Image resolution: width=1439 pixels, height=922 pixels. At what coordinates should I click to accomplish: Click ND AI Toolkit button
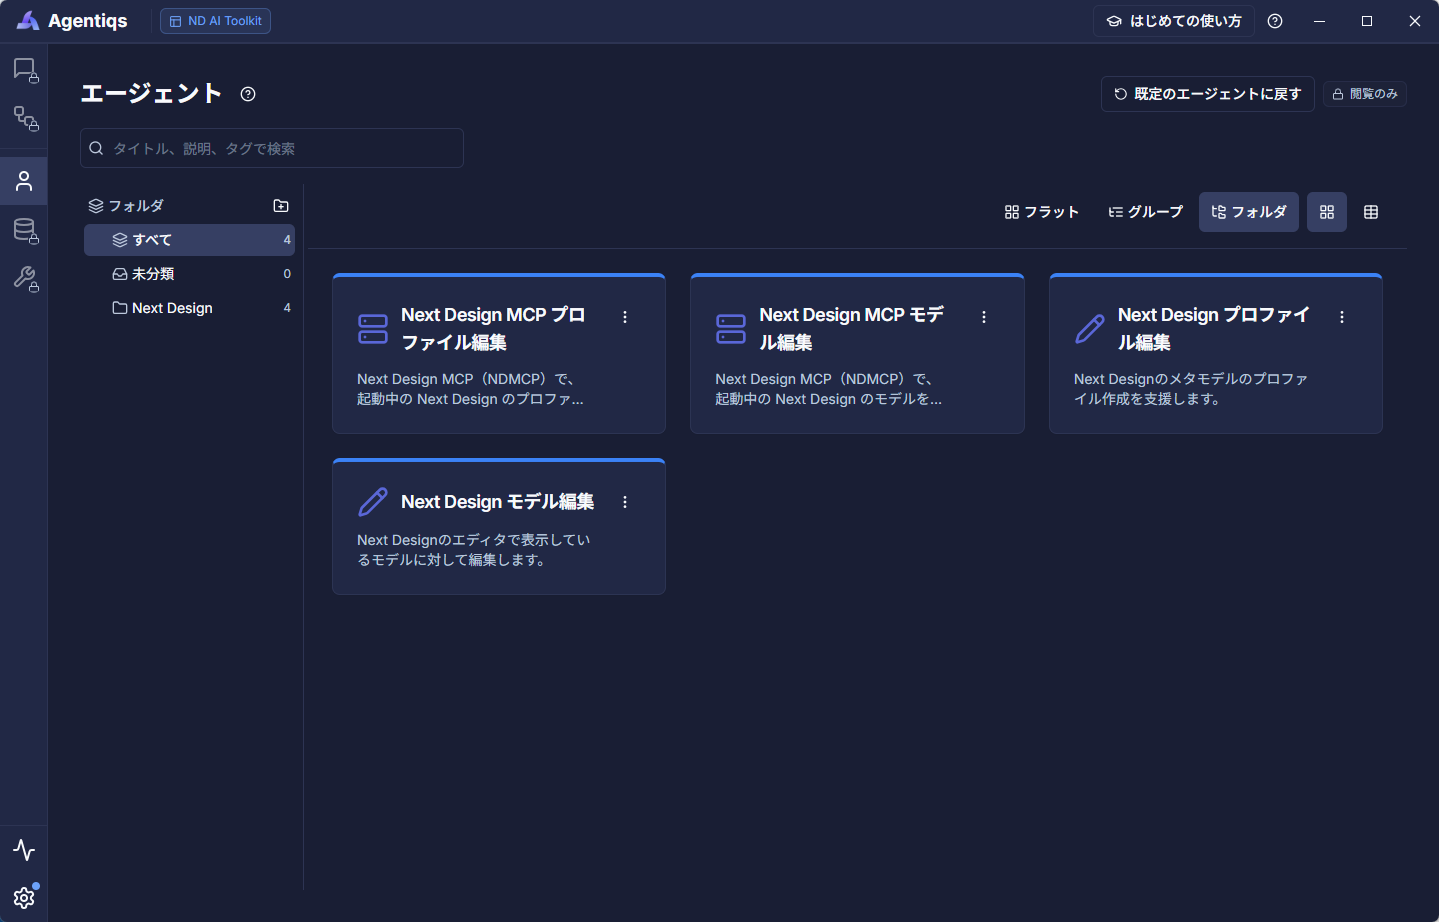pyautogui.click(x=215, y=21)
